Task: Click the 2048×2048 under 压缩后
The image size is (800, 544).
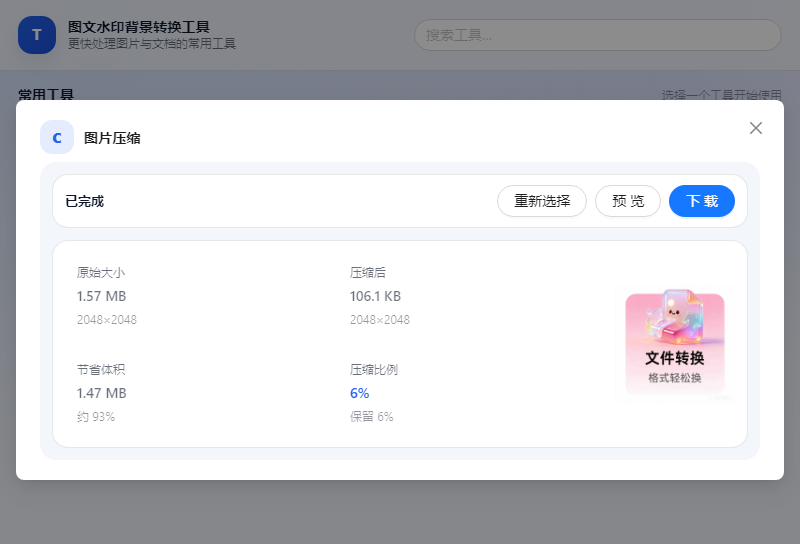Action: click(380, 319)
